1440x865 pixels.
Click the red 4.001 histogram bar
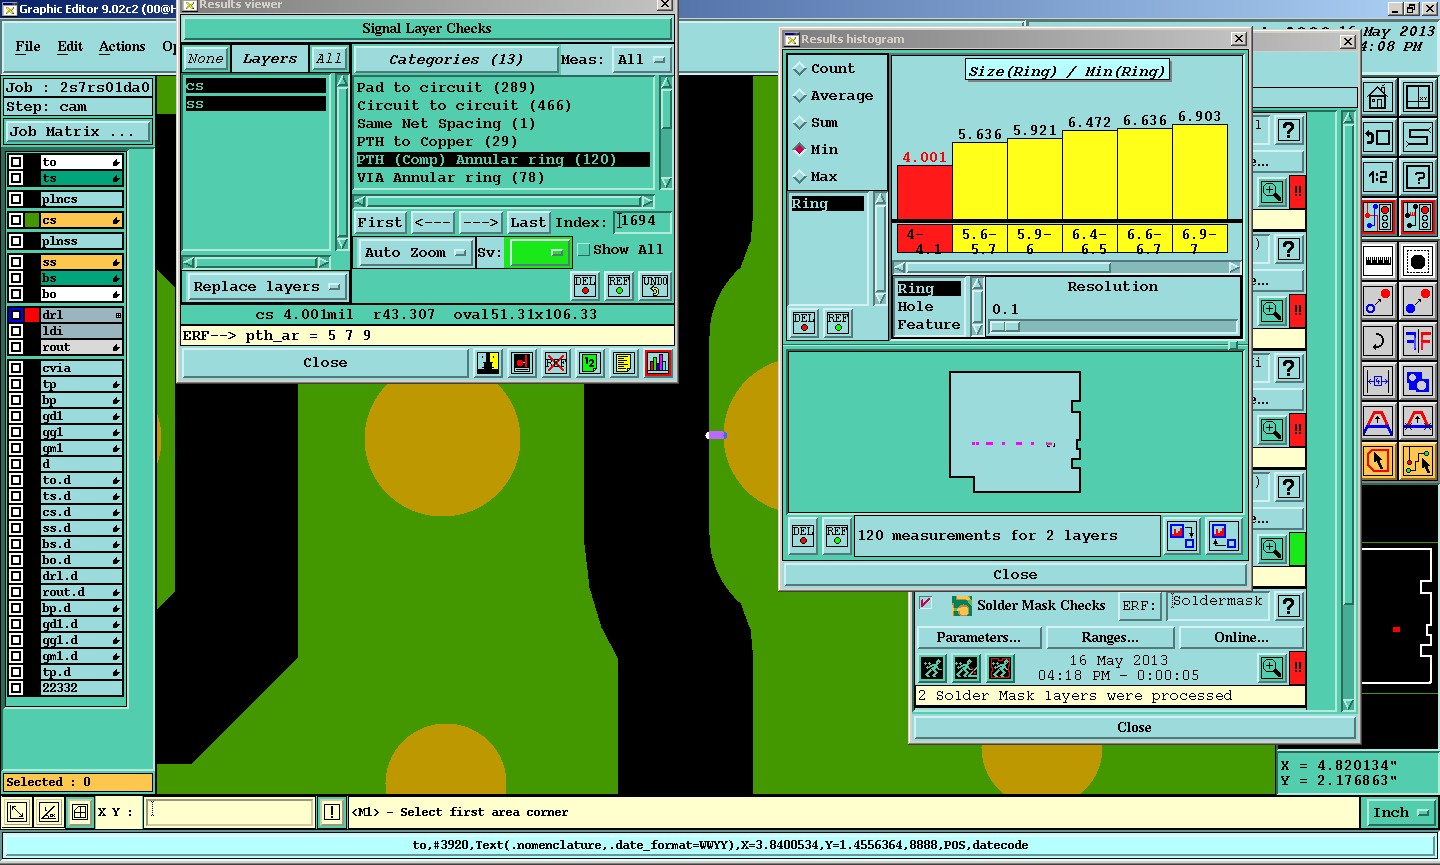click(x=924, y=192)
